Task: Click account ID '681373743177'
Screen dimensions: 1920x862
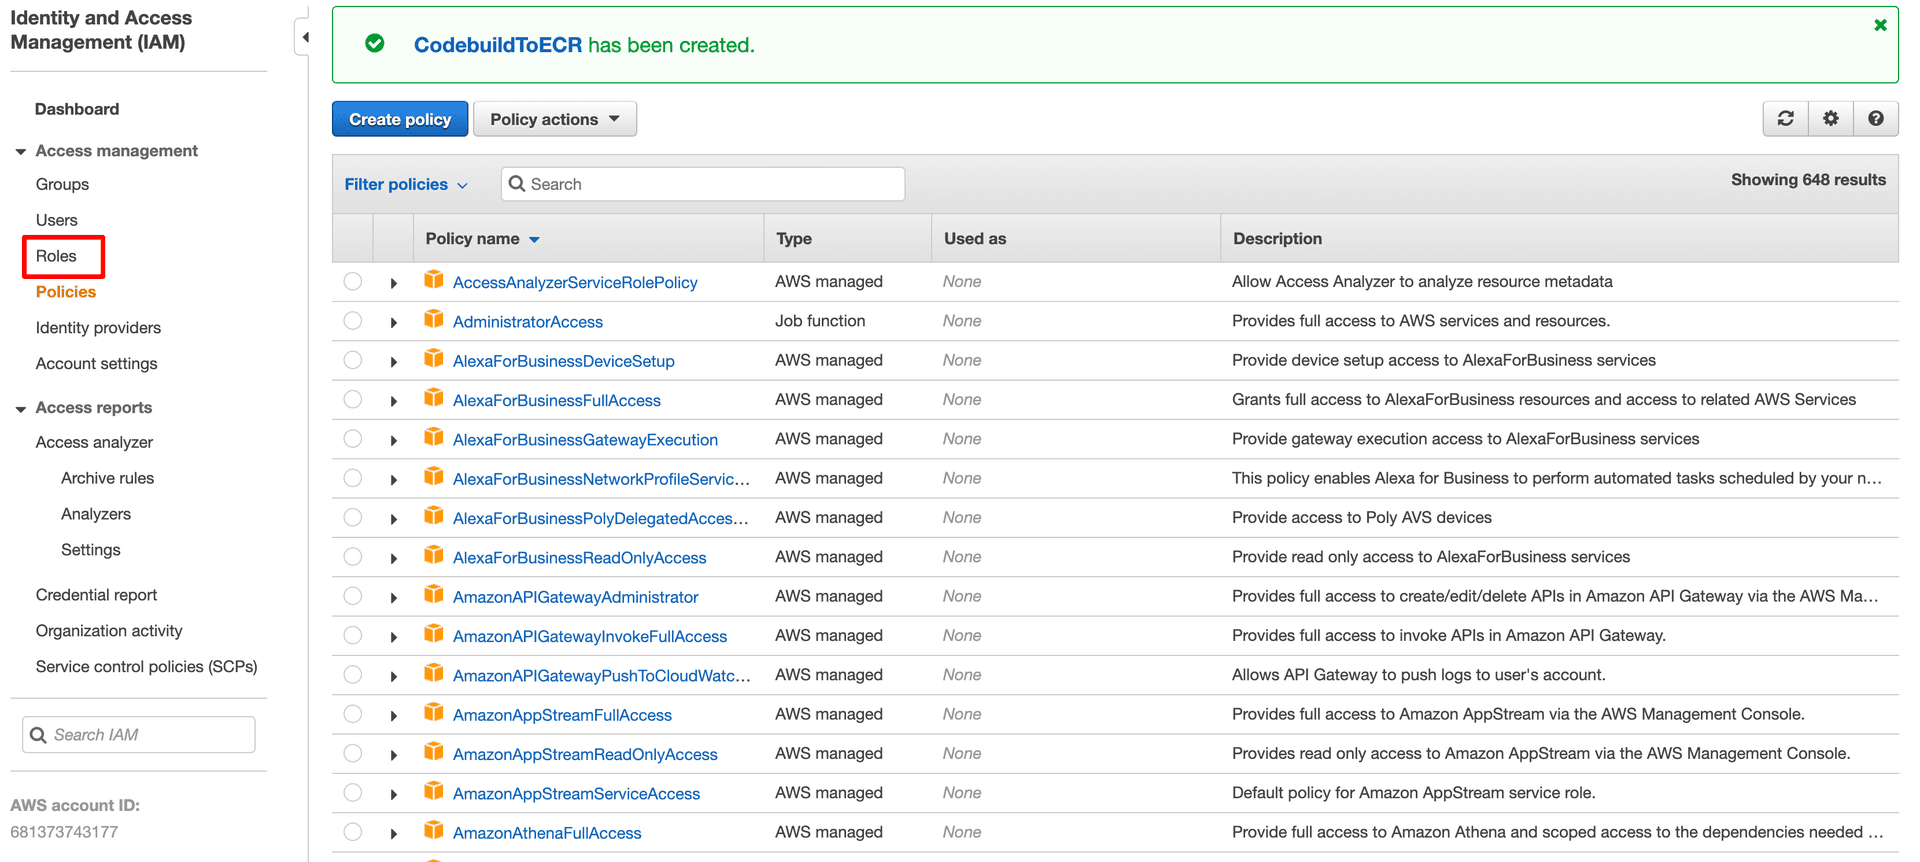Action: tap(64, 832)
